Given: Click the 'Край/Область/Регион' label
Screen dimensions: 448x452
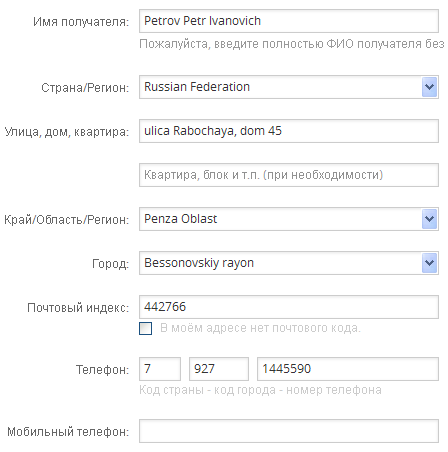Looking at the screenshot, I should [67, 220].
